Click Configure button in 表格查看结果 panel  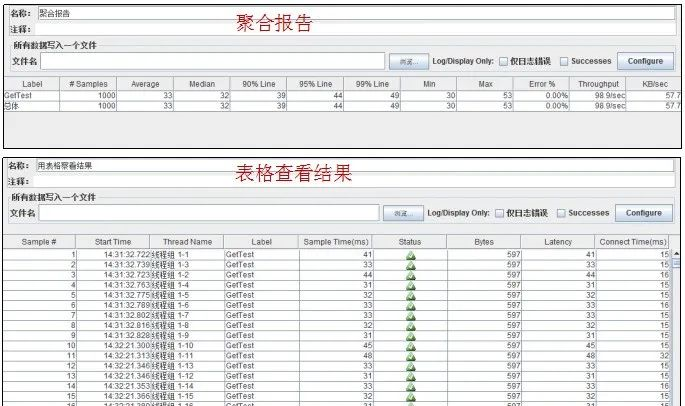(x=643, y=213)
